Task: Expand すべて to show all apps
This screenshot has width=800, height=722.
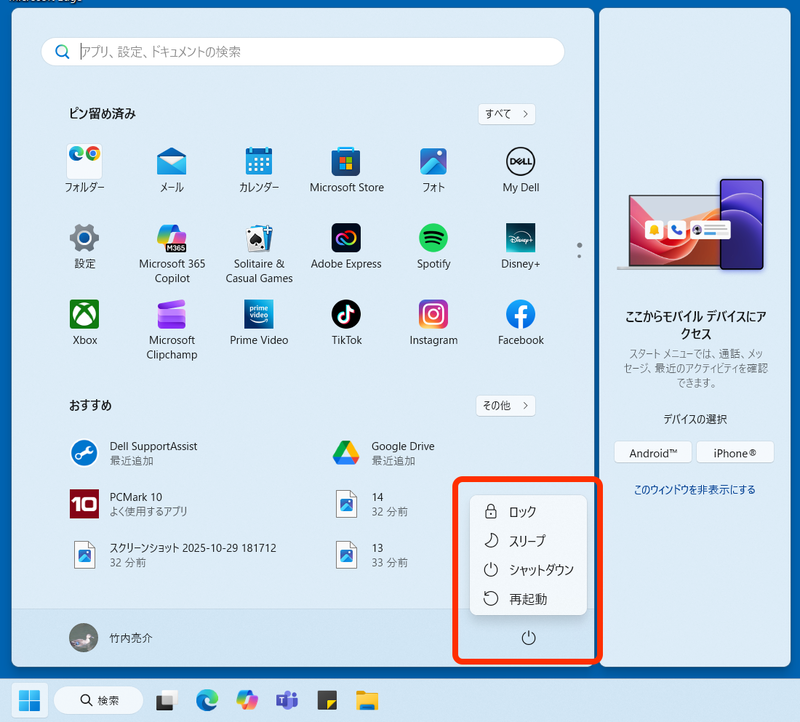Action: click(x=506, y=114)
